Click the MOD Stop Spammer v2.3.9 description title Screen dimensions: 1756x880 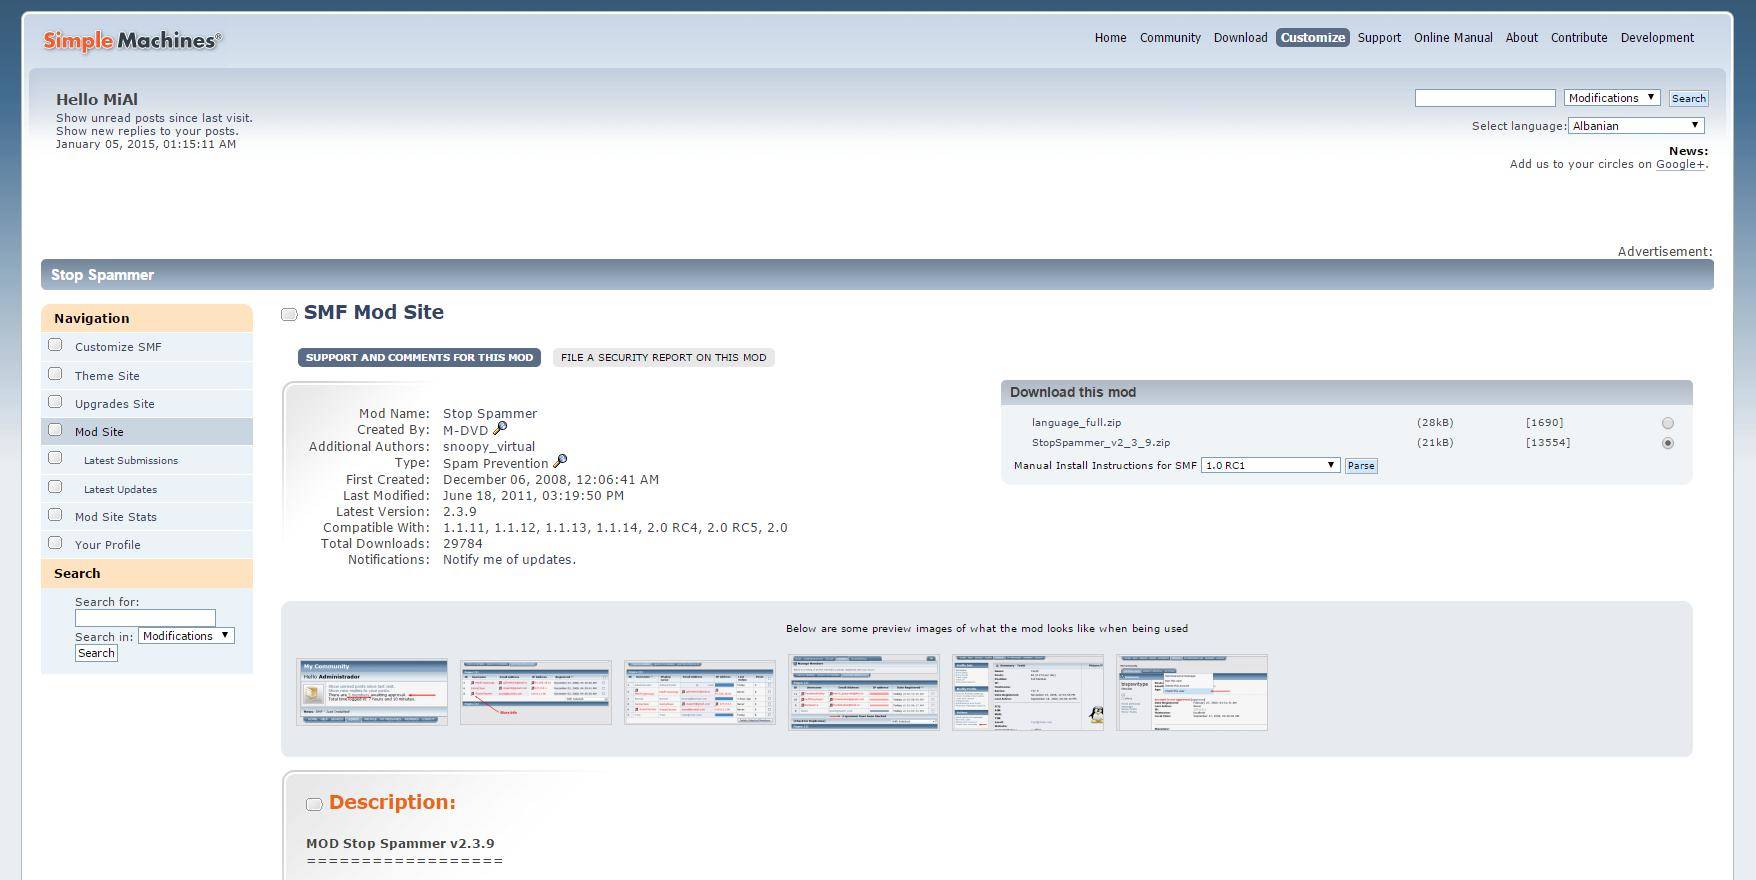tap(400, 843)
